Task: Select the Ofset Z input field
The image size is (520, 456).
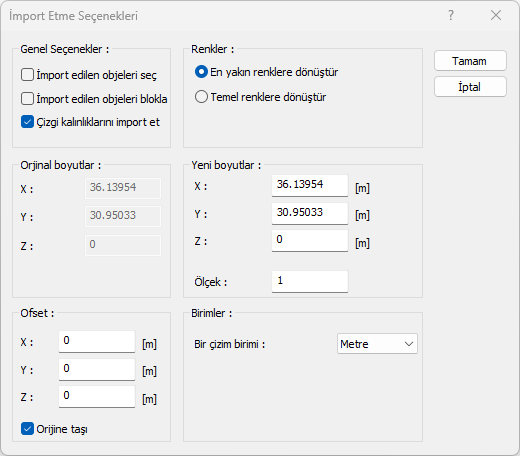Action: 97,396
